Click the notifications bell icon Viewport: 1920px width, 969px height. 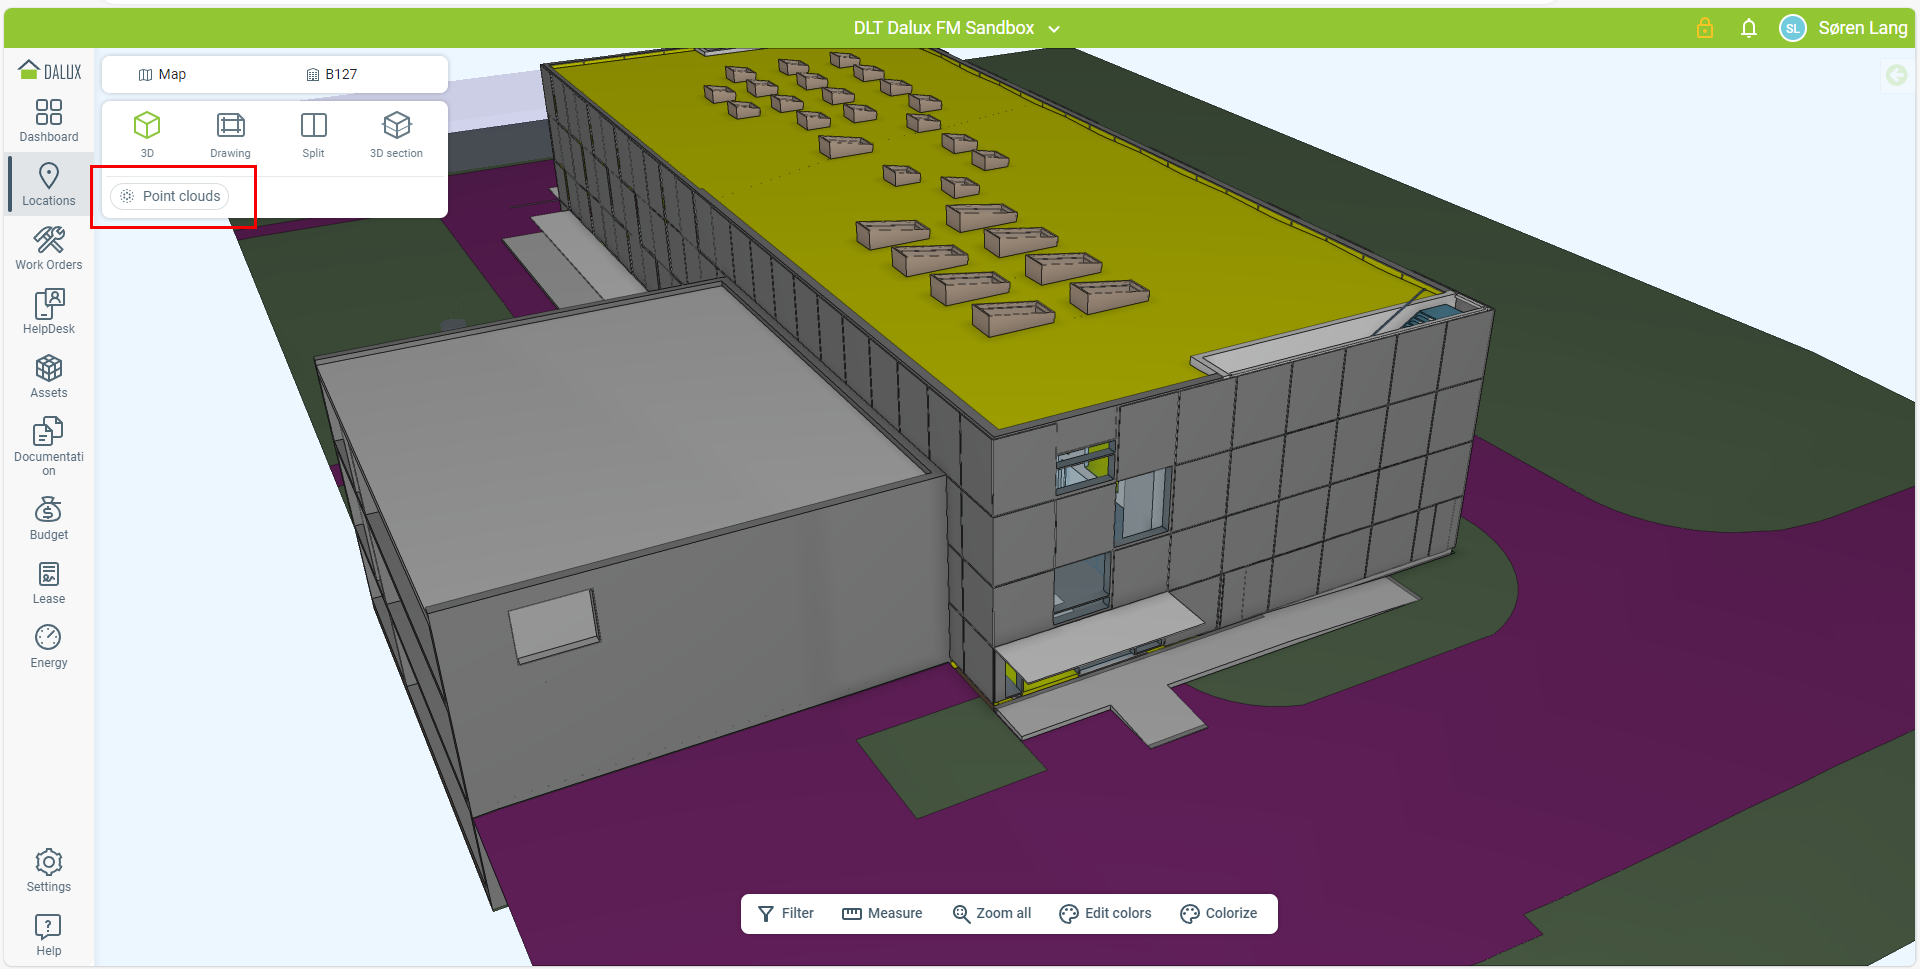click(x=1748, y=28)
